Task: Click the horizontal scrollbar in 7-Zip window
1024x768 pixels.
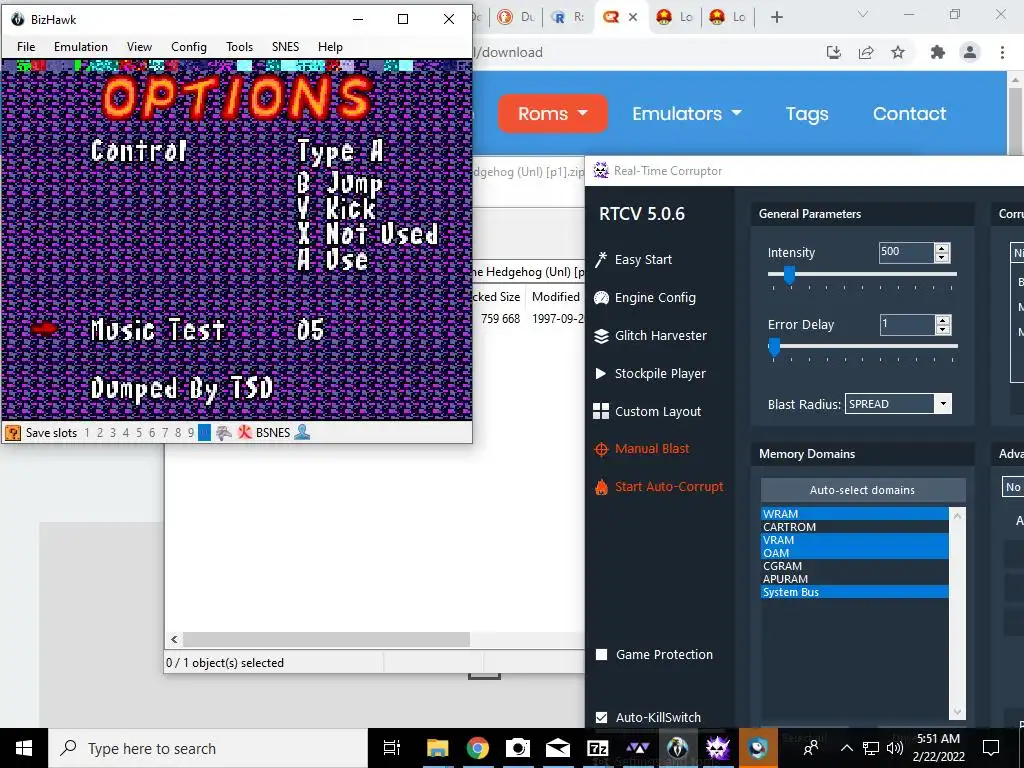Action: pos(326,639)
